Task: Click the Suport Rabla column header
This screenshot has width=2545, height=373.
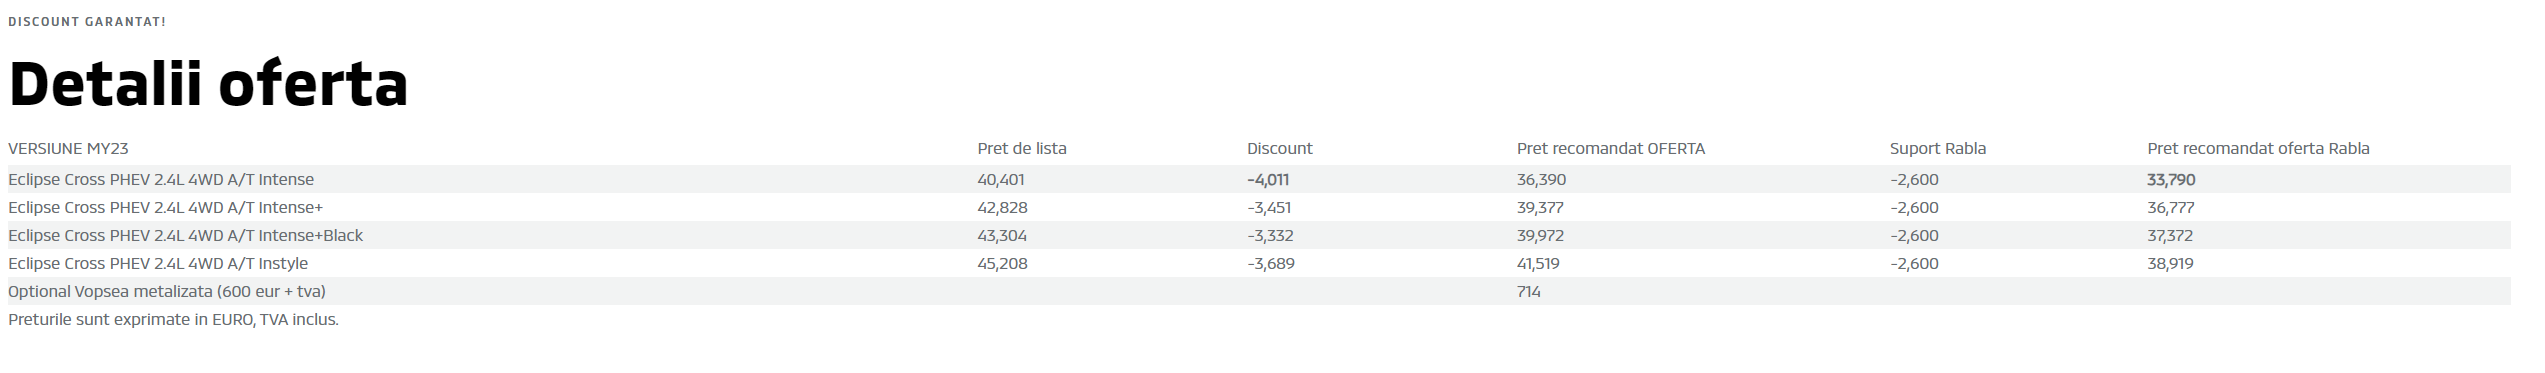Action: point(1937,149)
